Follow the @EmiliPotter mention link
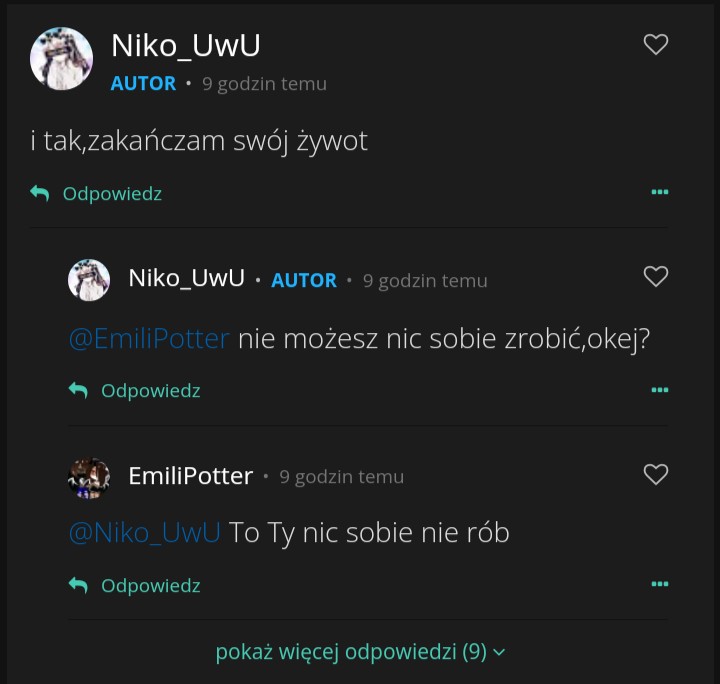This screenshot has width=720, height=684. coord(149,339)
